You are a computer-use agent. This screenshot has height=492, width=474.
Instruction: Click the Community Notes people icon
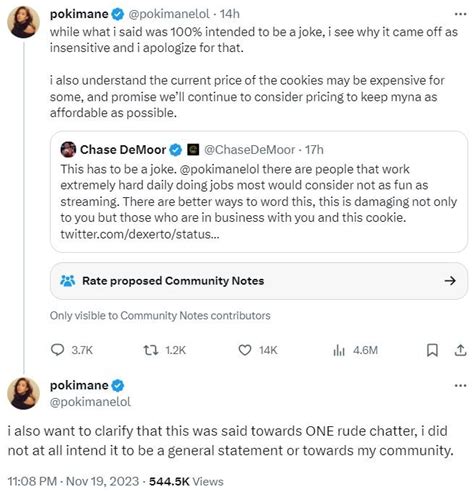click(x=68, y=281)
